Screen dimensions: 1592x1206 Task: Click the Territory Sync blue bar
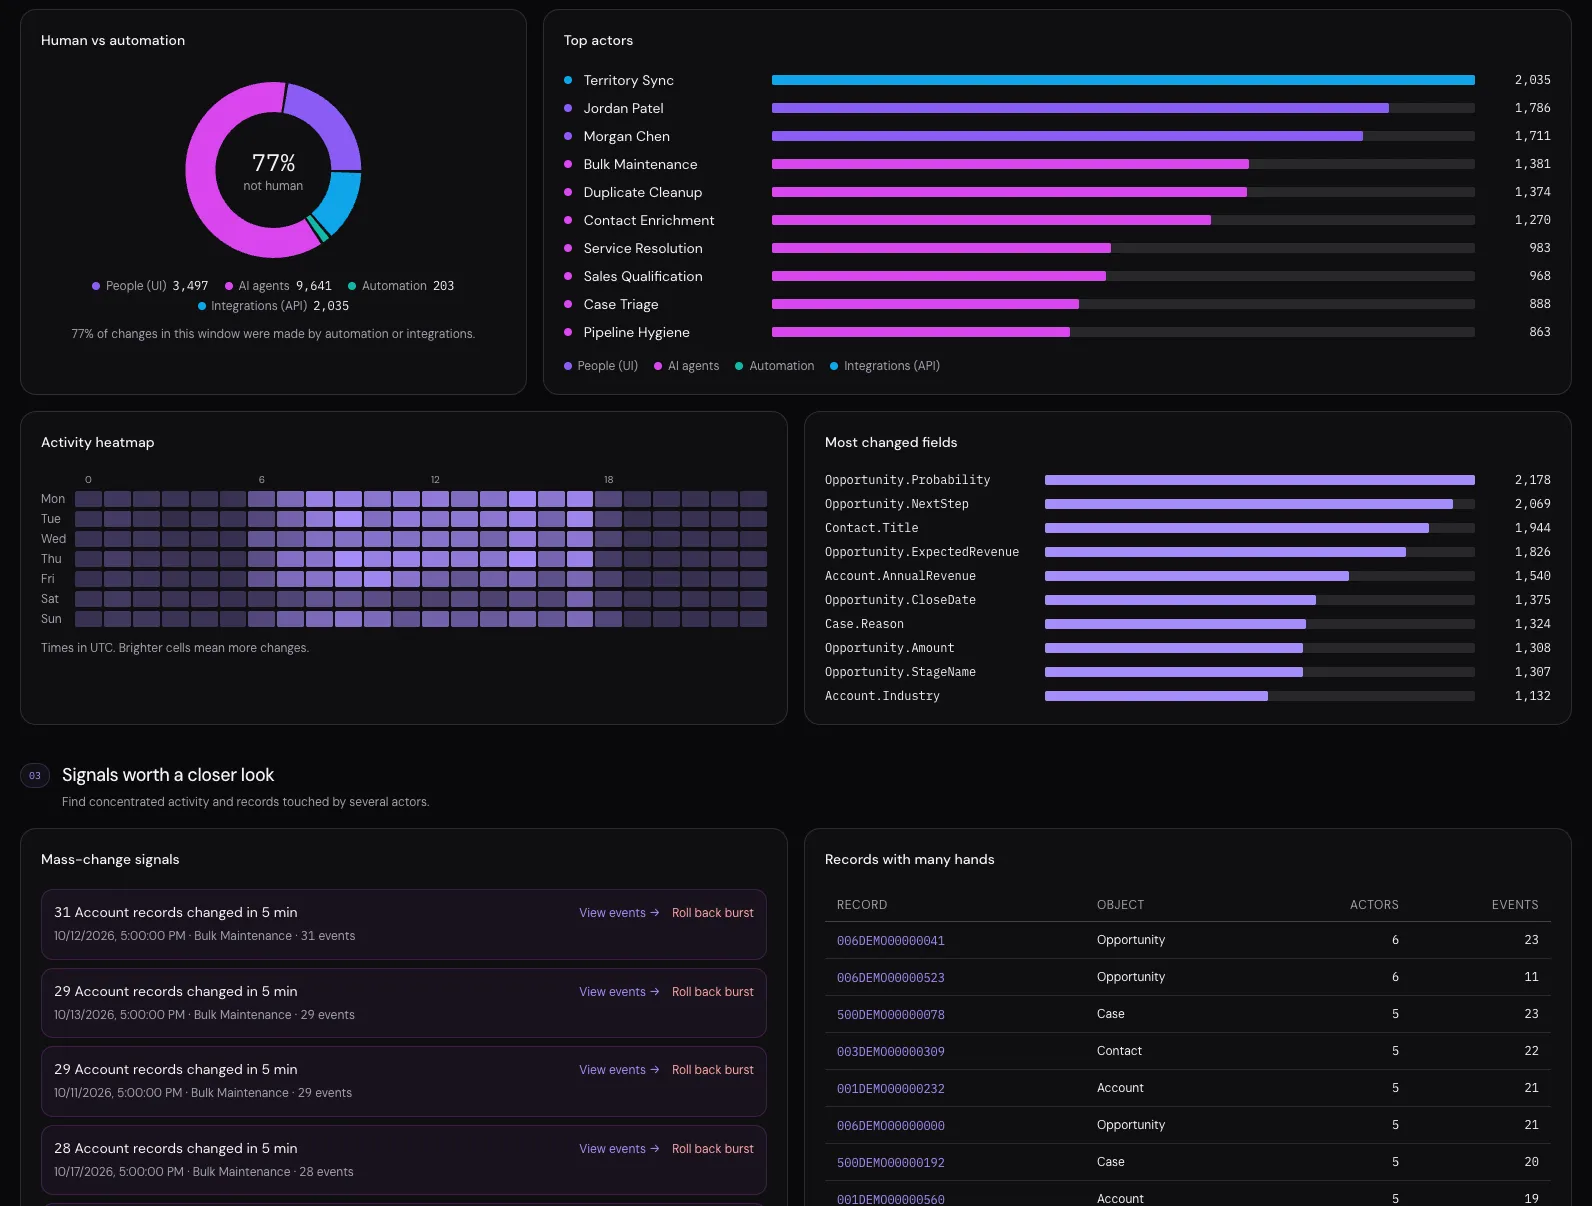(x=1123, y=80)
